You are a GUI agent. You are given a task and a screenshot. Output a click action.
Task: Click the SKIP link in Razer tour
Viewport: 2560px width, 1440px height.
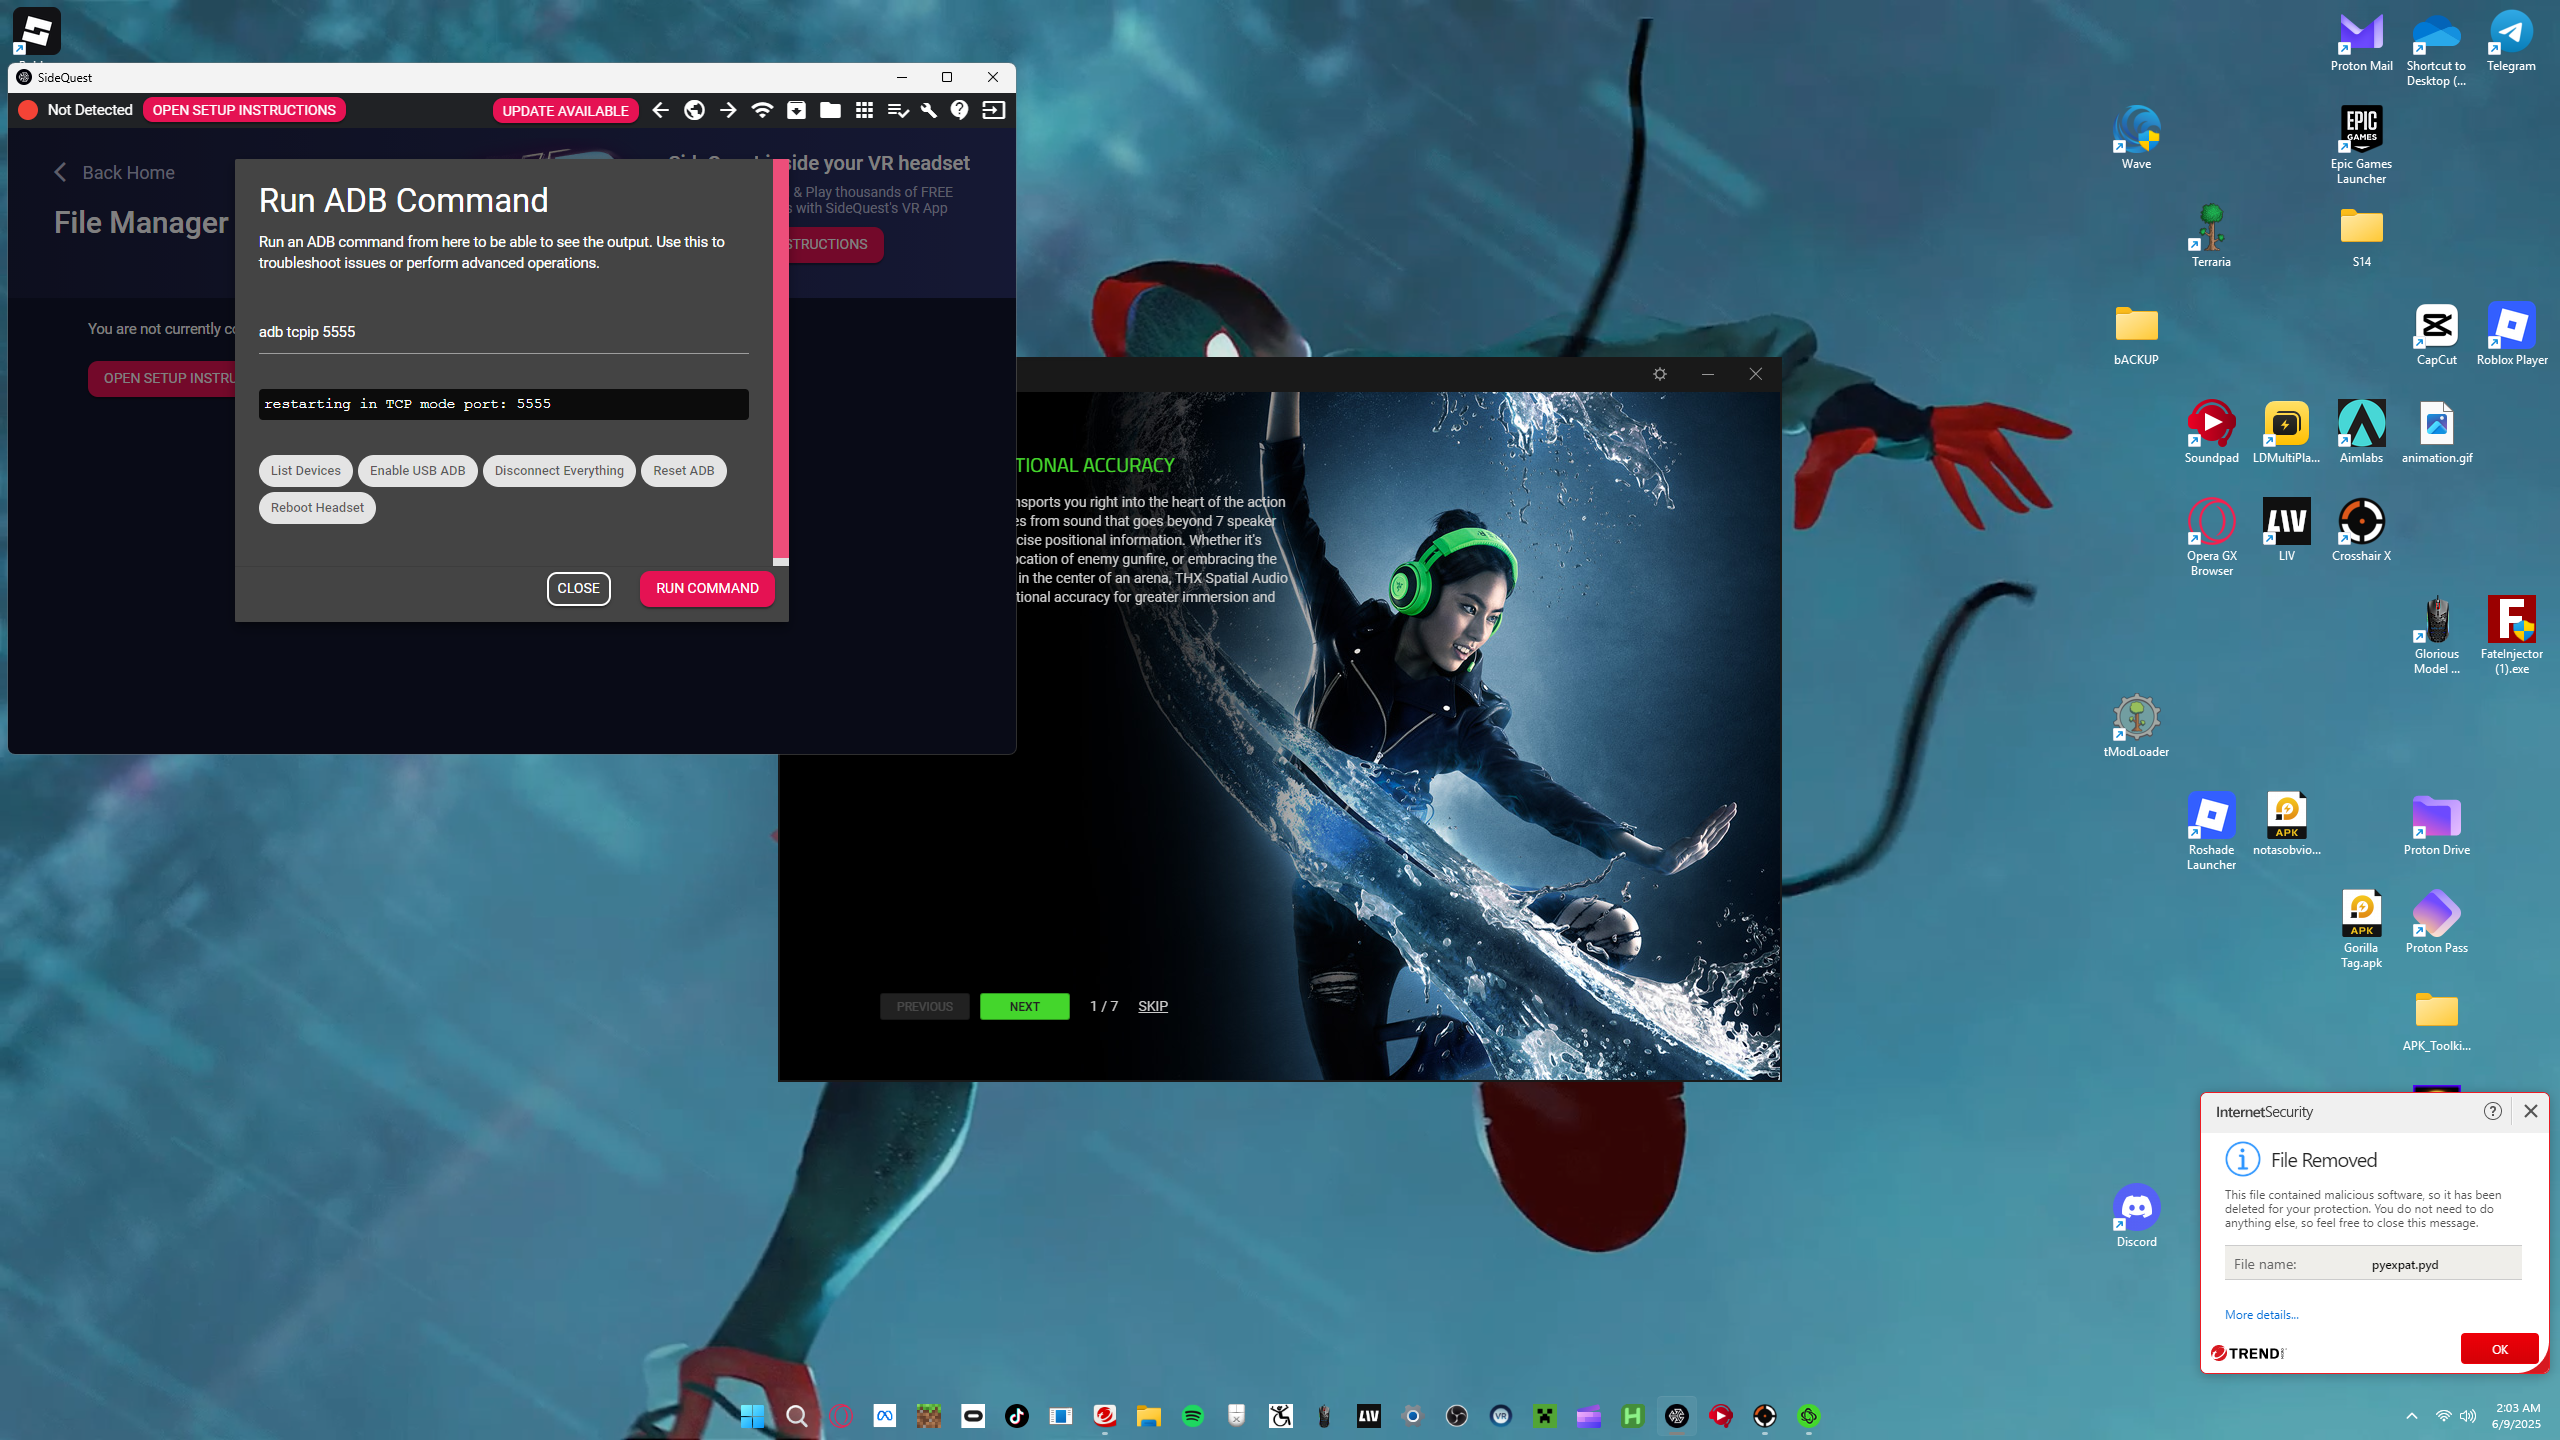pos(1153,1006)
